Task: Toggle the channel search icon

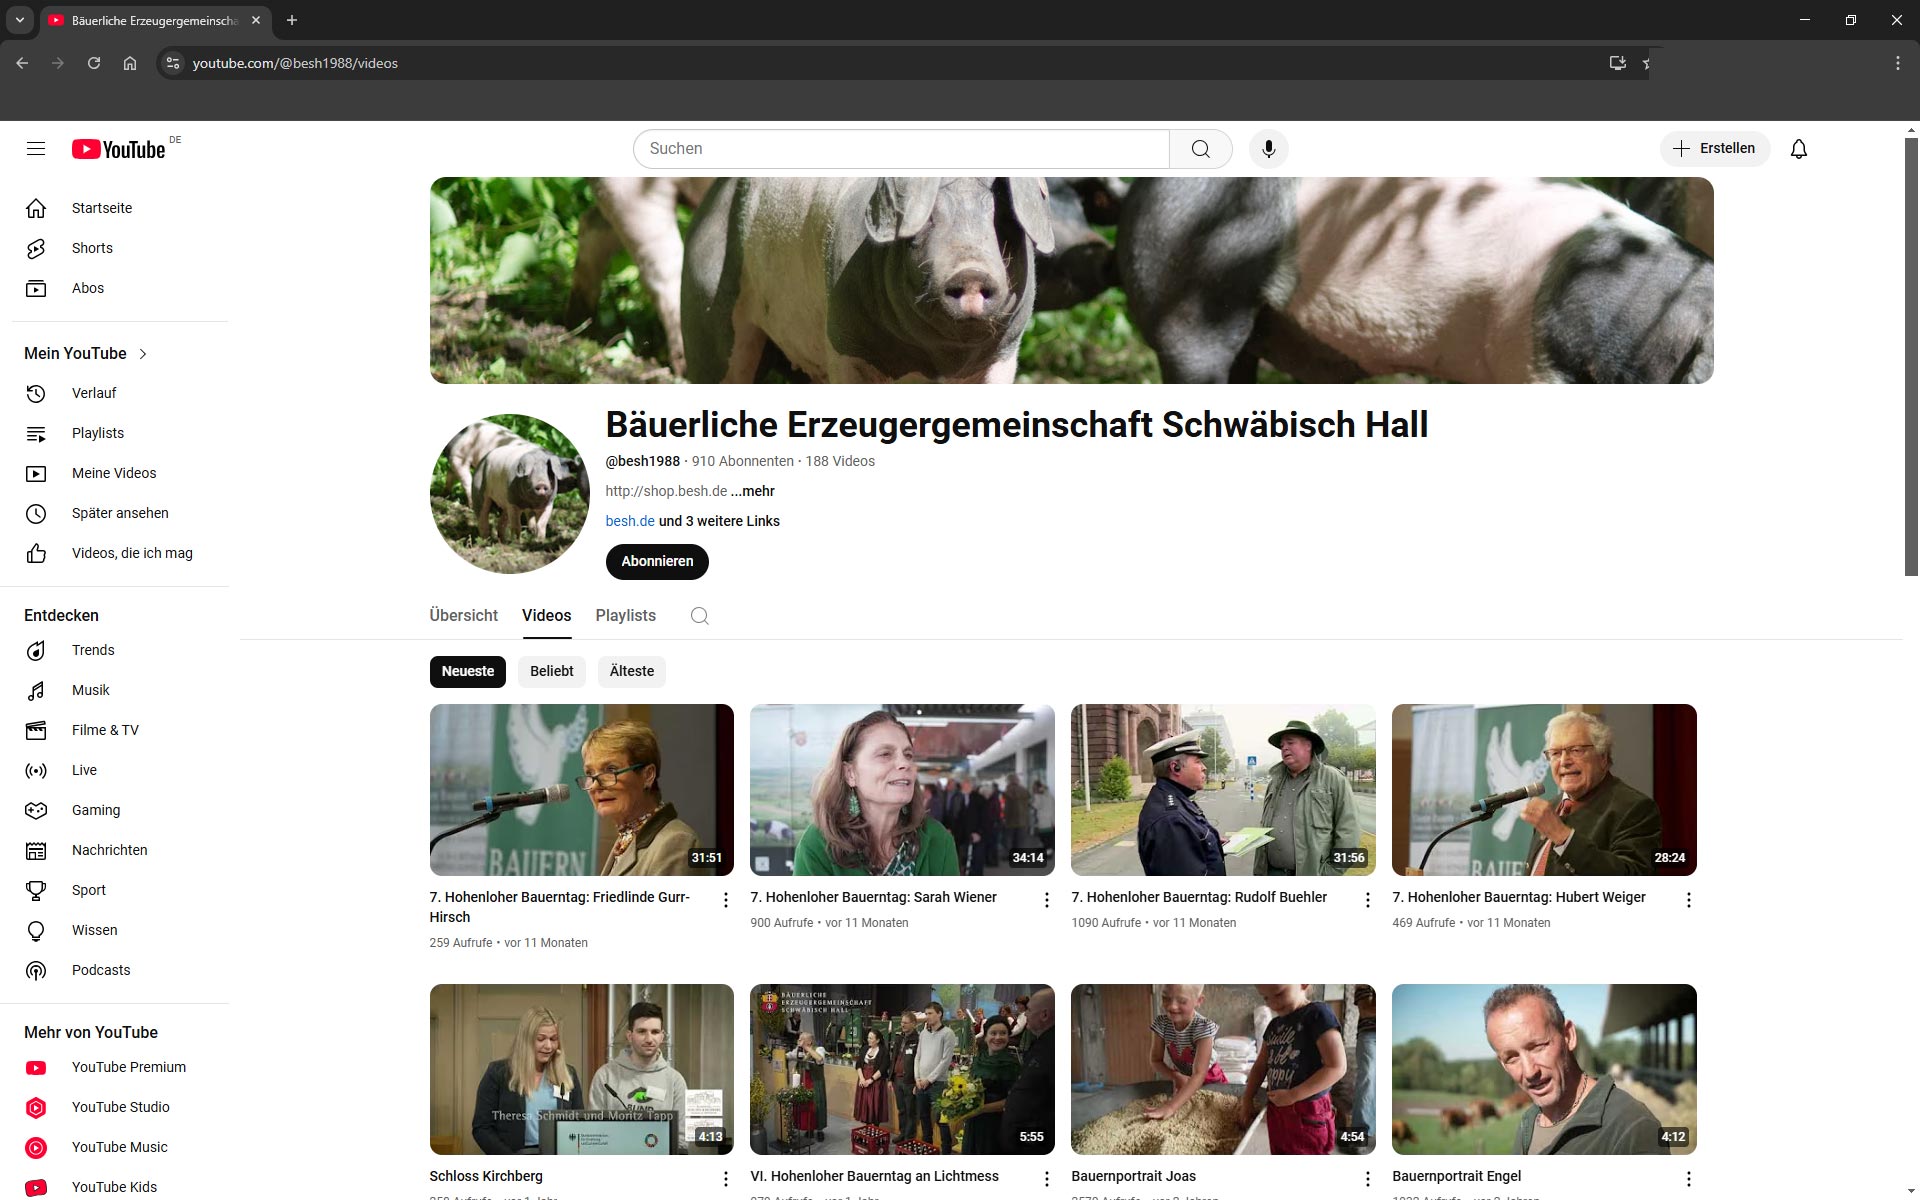Action: tap(699, 616)
